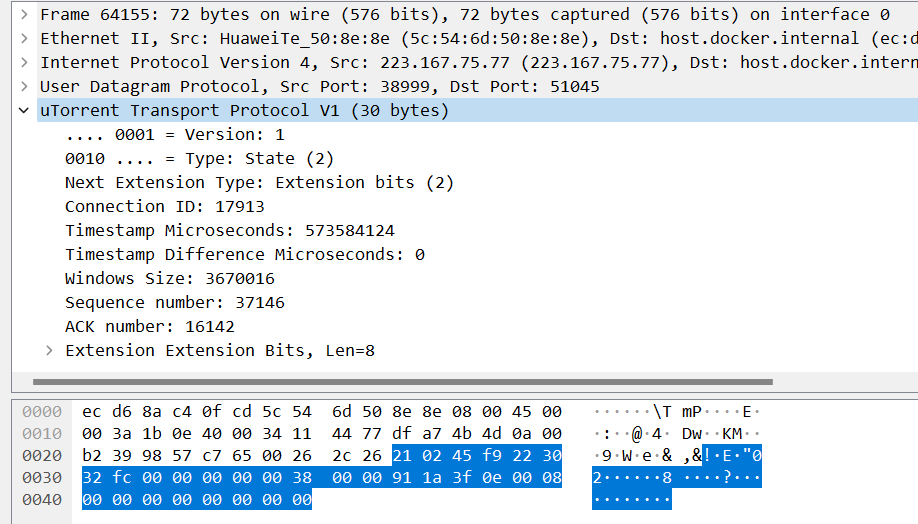Screen dimensions: 918x524
Task: Click hex offset 0030 label
Action: (x=42, y=477)
